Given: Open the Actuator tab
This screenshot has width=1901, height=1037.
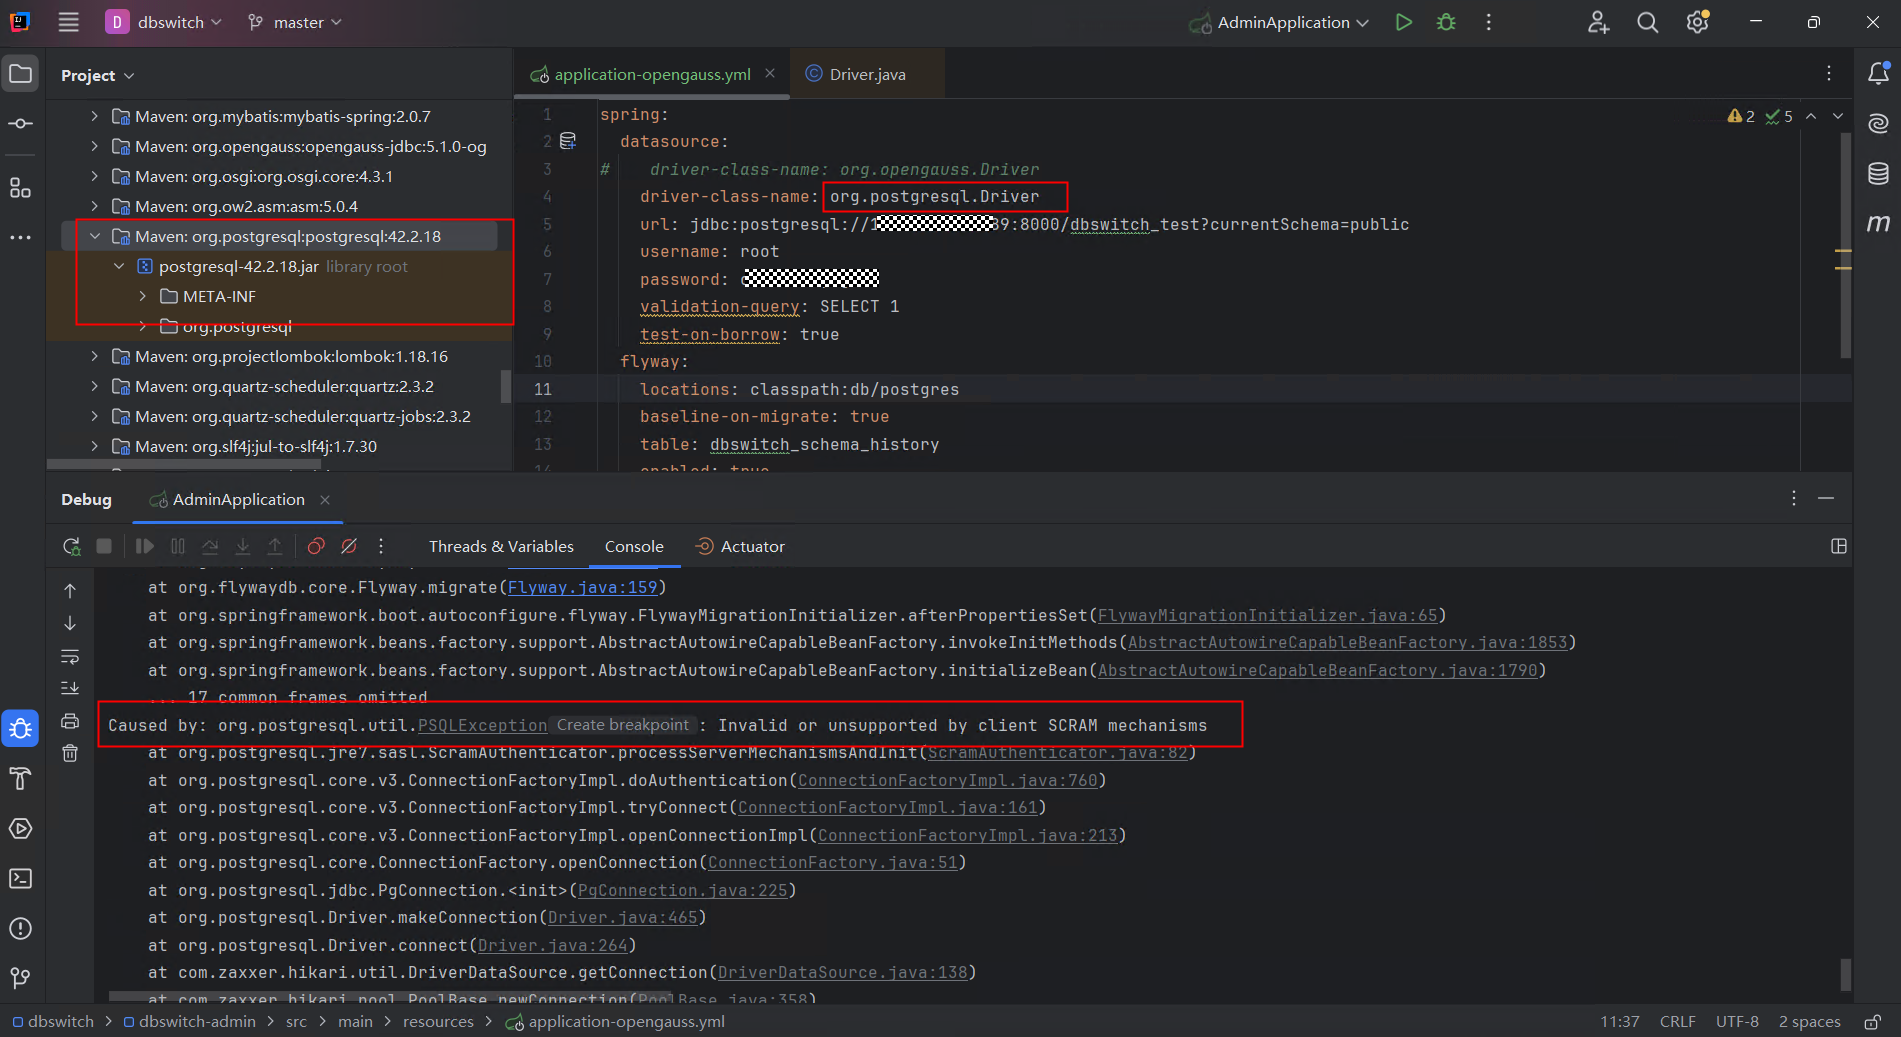Looking at the screenshot, I should [x=740, y=546].
